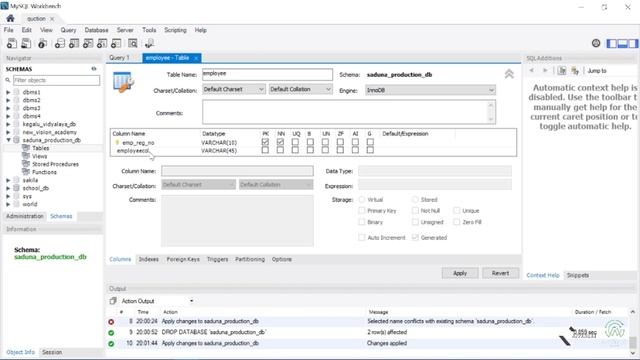
Task: Toggle automatic context help icon
Action: click(x=575, y=71)
